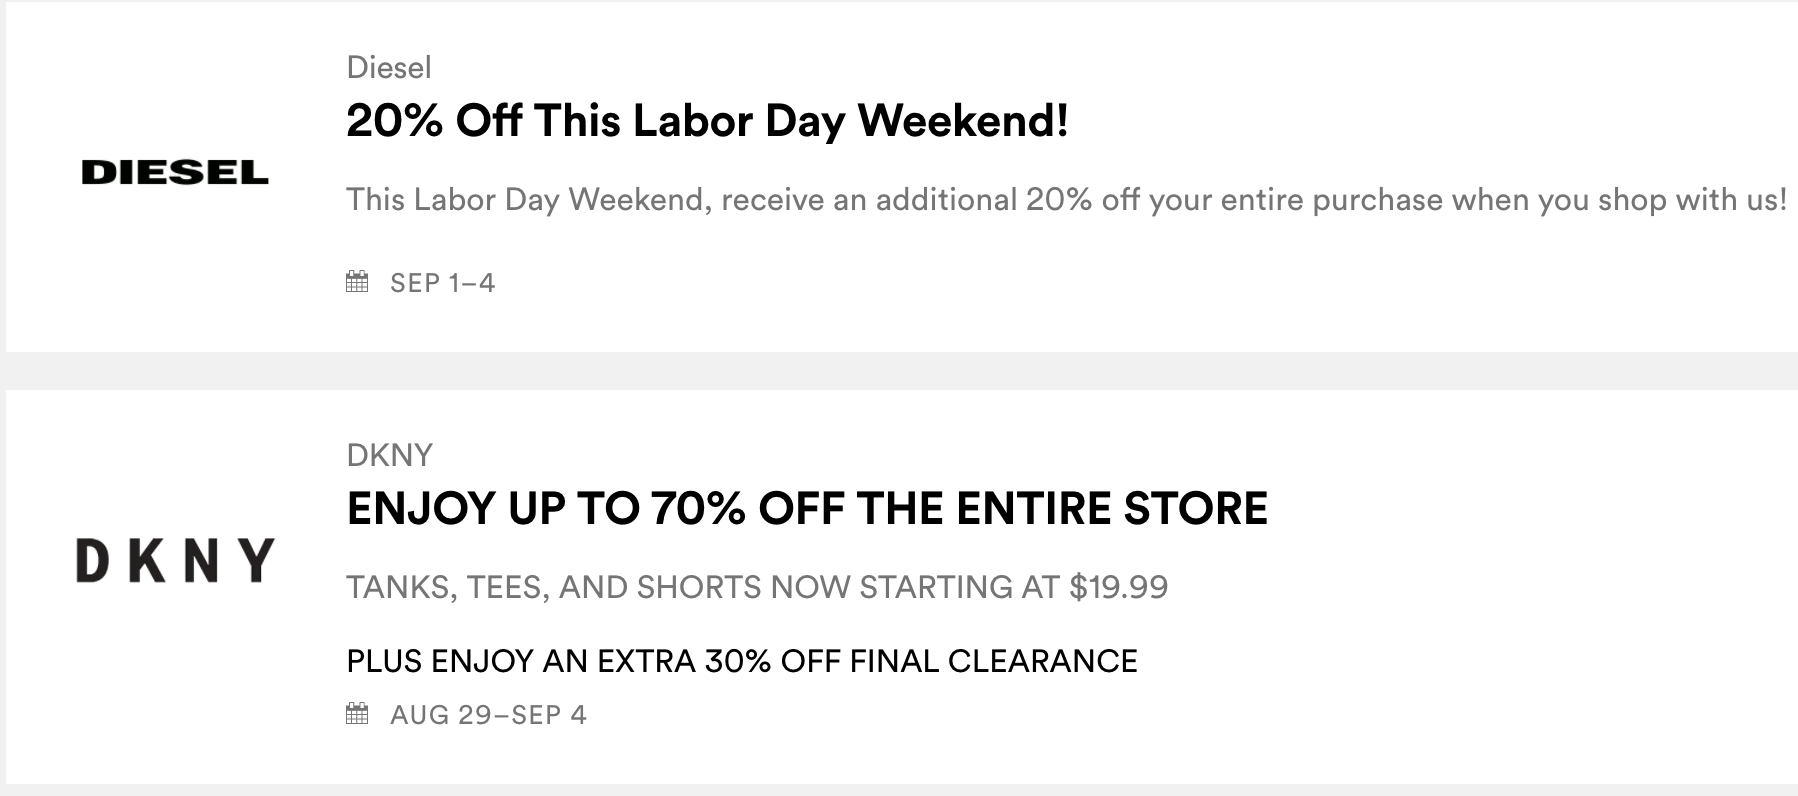
Task: Open the Diesel brand logo image
Action: 175,173
